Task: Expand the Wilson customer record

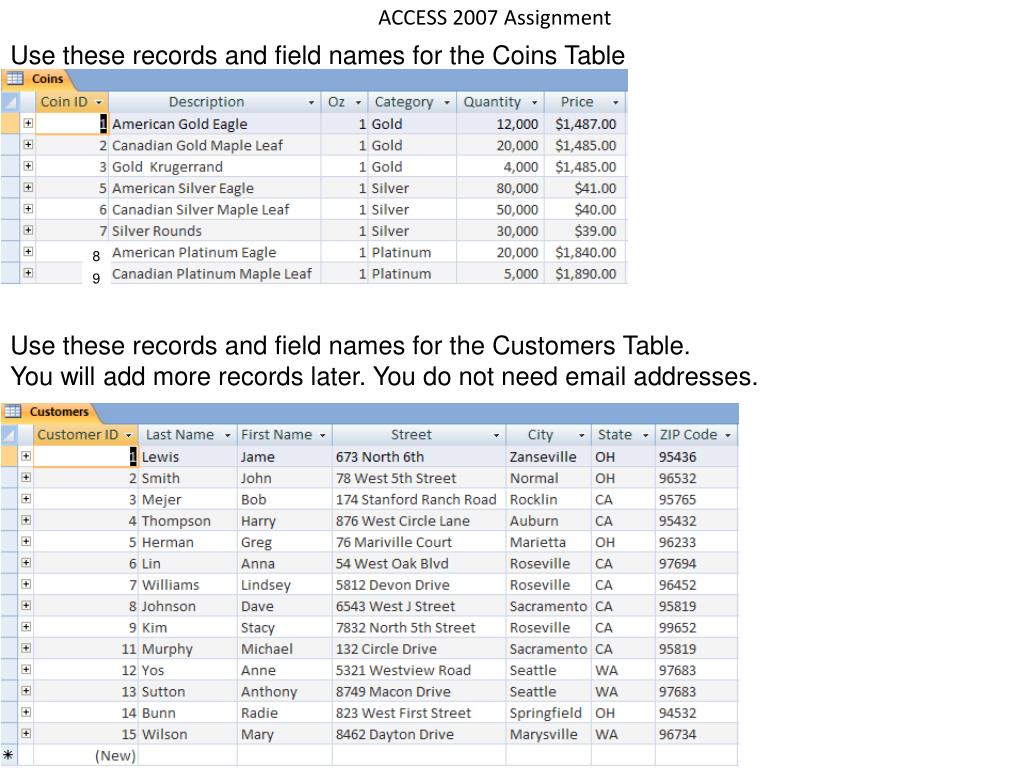Action: (25, 733)
